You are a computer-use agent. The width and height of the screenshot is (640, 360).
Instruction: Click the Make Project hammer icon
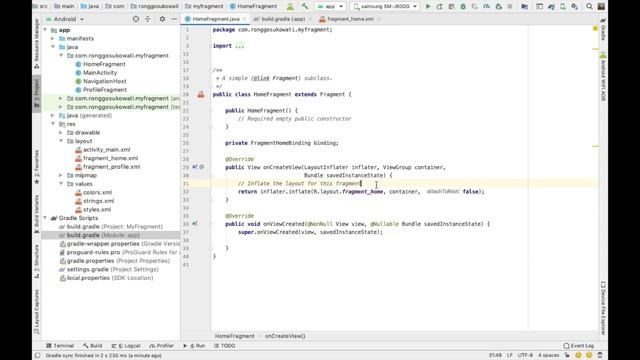[x=304, y=7]
